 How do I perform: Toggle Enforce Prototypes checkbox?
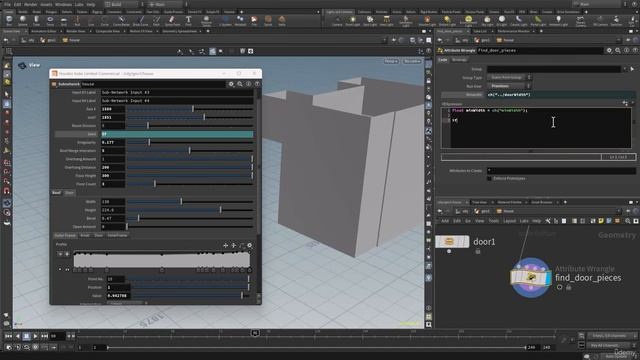489,178
